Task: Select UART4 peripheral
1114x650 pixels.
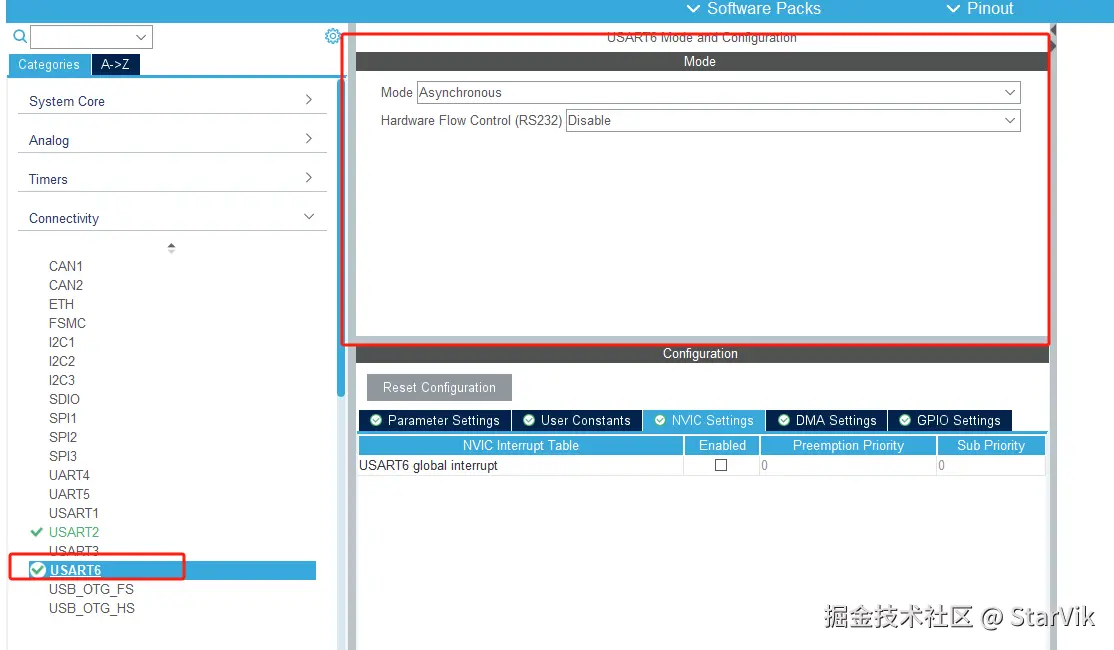Action: pos(69,475)
